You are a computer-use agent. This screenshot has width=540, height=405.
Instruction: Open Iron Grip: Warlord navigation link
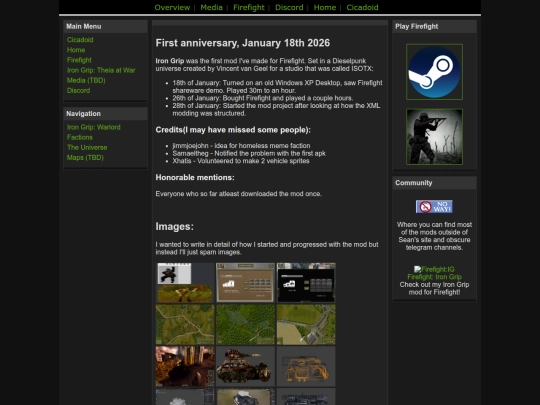click(94, 127)
